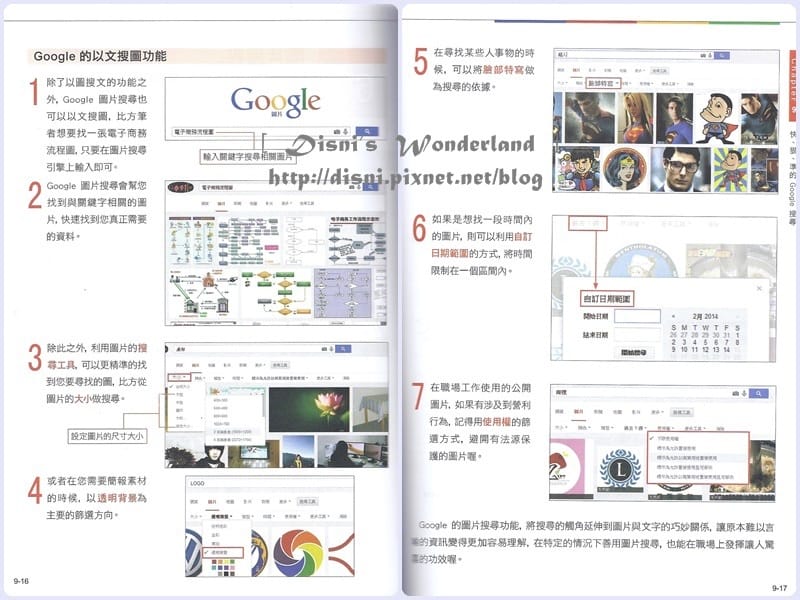Click the keyboard icon in Google homepage search box

pos(337,132)
